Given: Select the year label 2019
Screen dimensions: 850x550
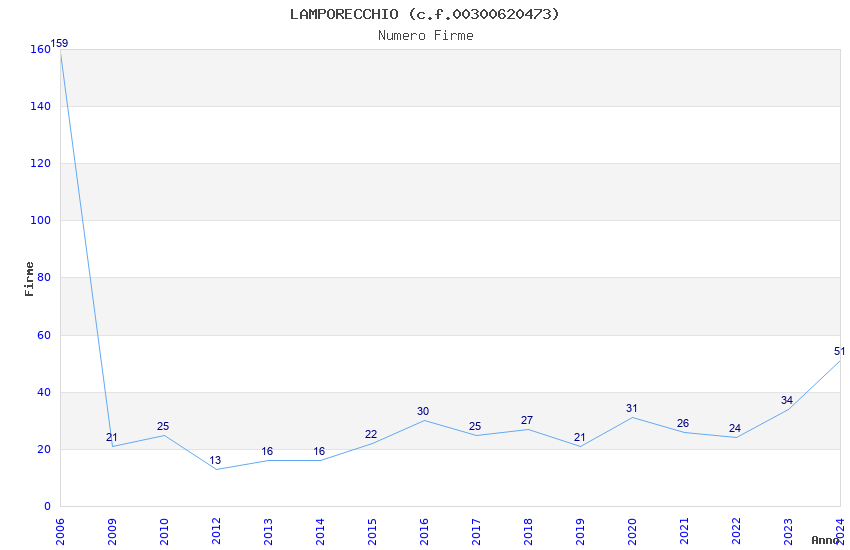Looking at the screenshot, I should [x=581, y=532].
